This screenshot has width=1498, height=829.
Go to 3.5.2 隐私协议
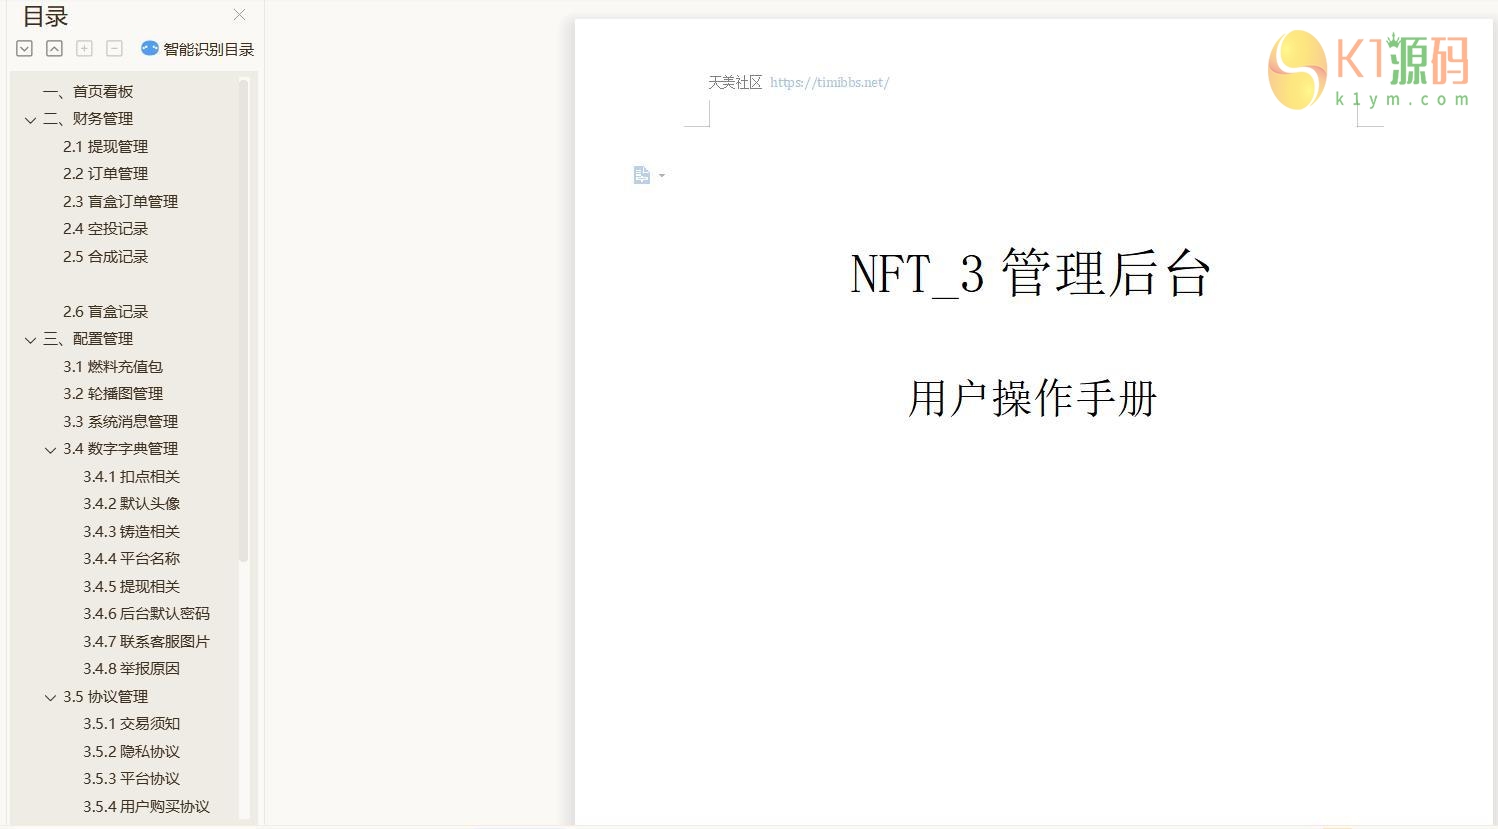pos(131,752)
